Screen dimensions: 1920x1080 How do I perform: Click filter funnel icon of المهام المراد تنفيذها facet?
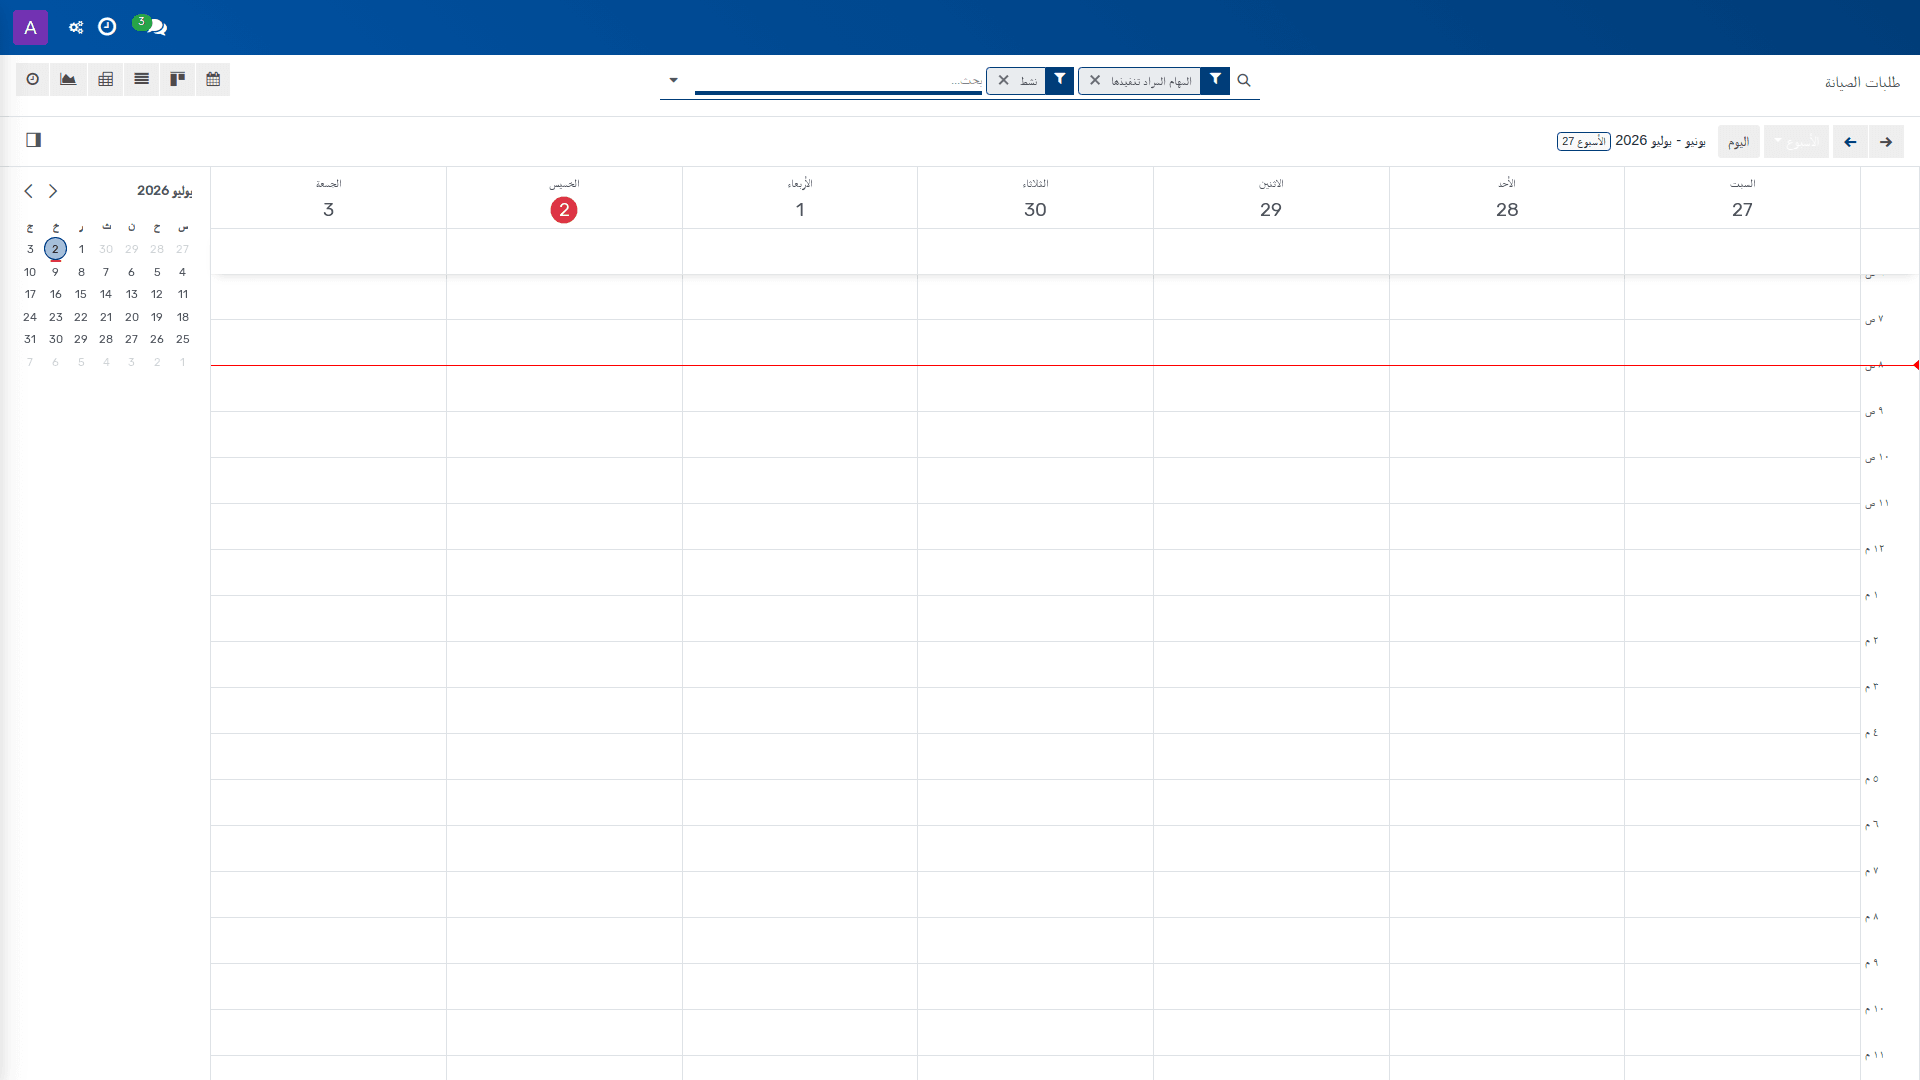(1215, 81)
